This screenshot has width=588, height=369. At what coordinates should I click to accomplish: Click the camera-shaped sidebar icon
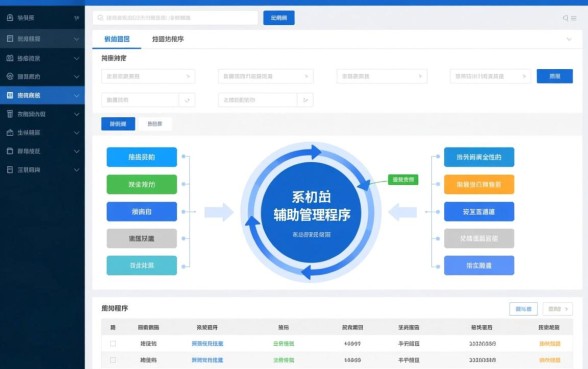click(10, 58)
